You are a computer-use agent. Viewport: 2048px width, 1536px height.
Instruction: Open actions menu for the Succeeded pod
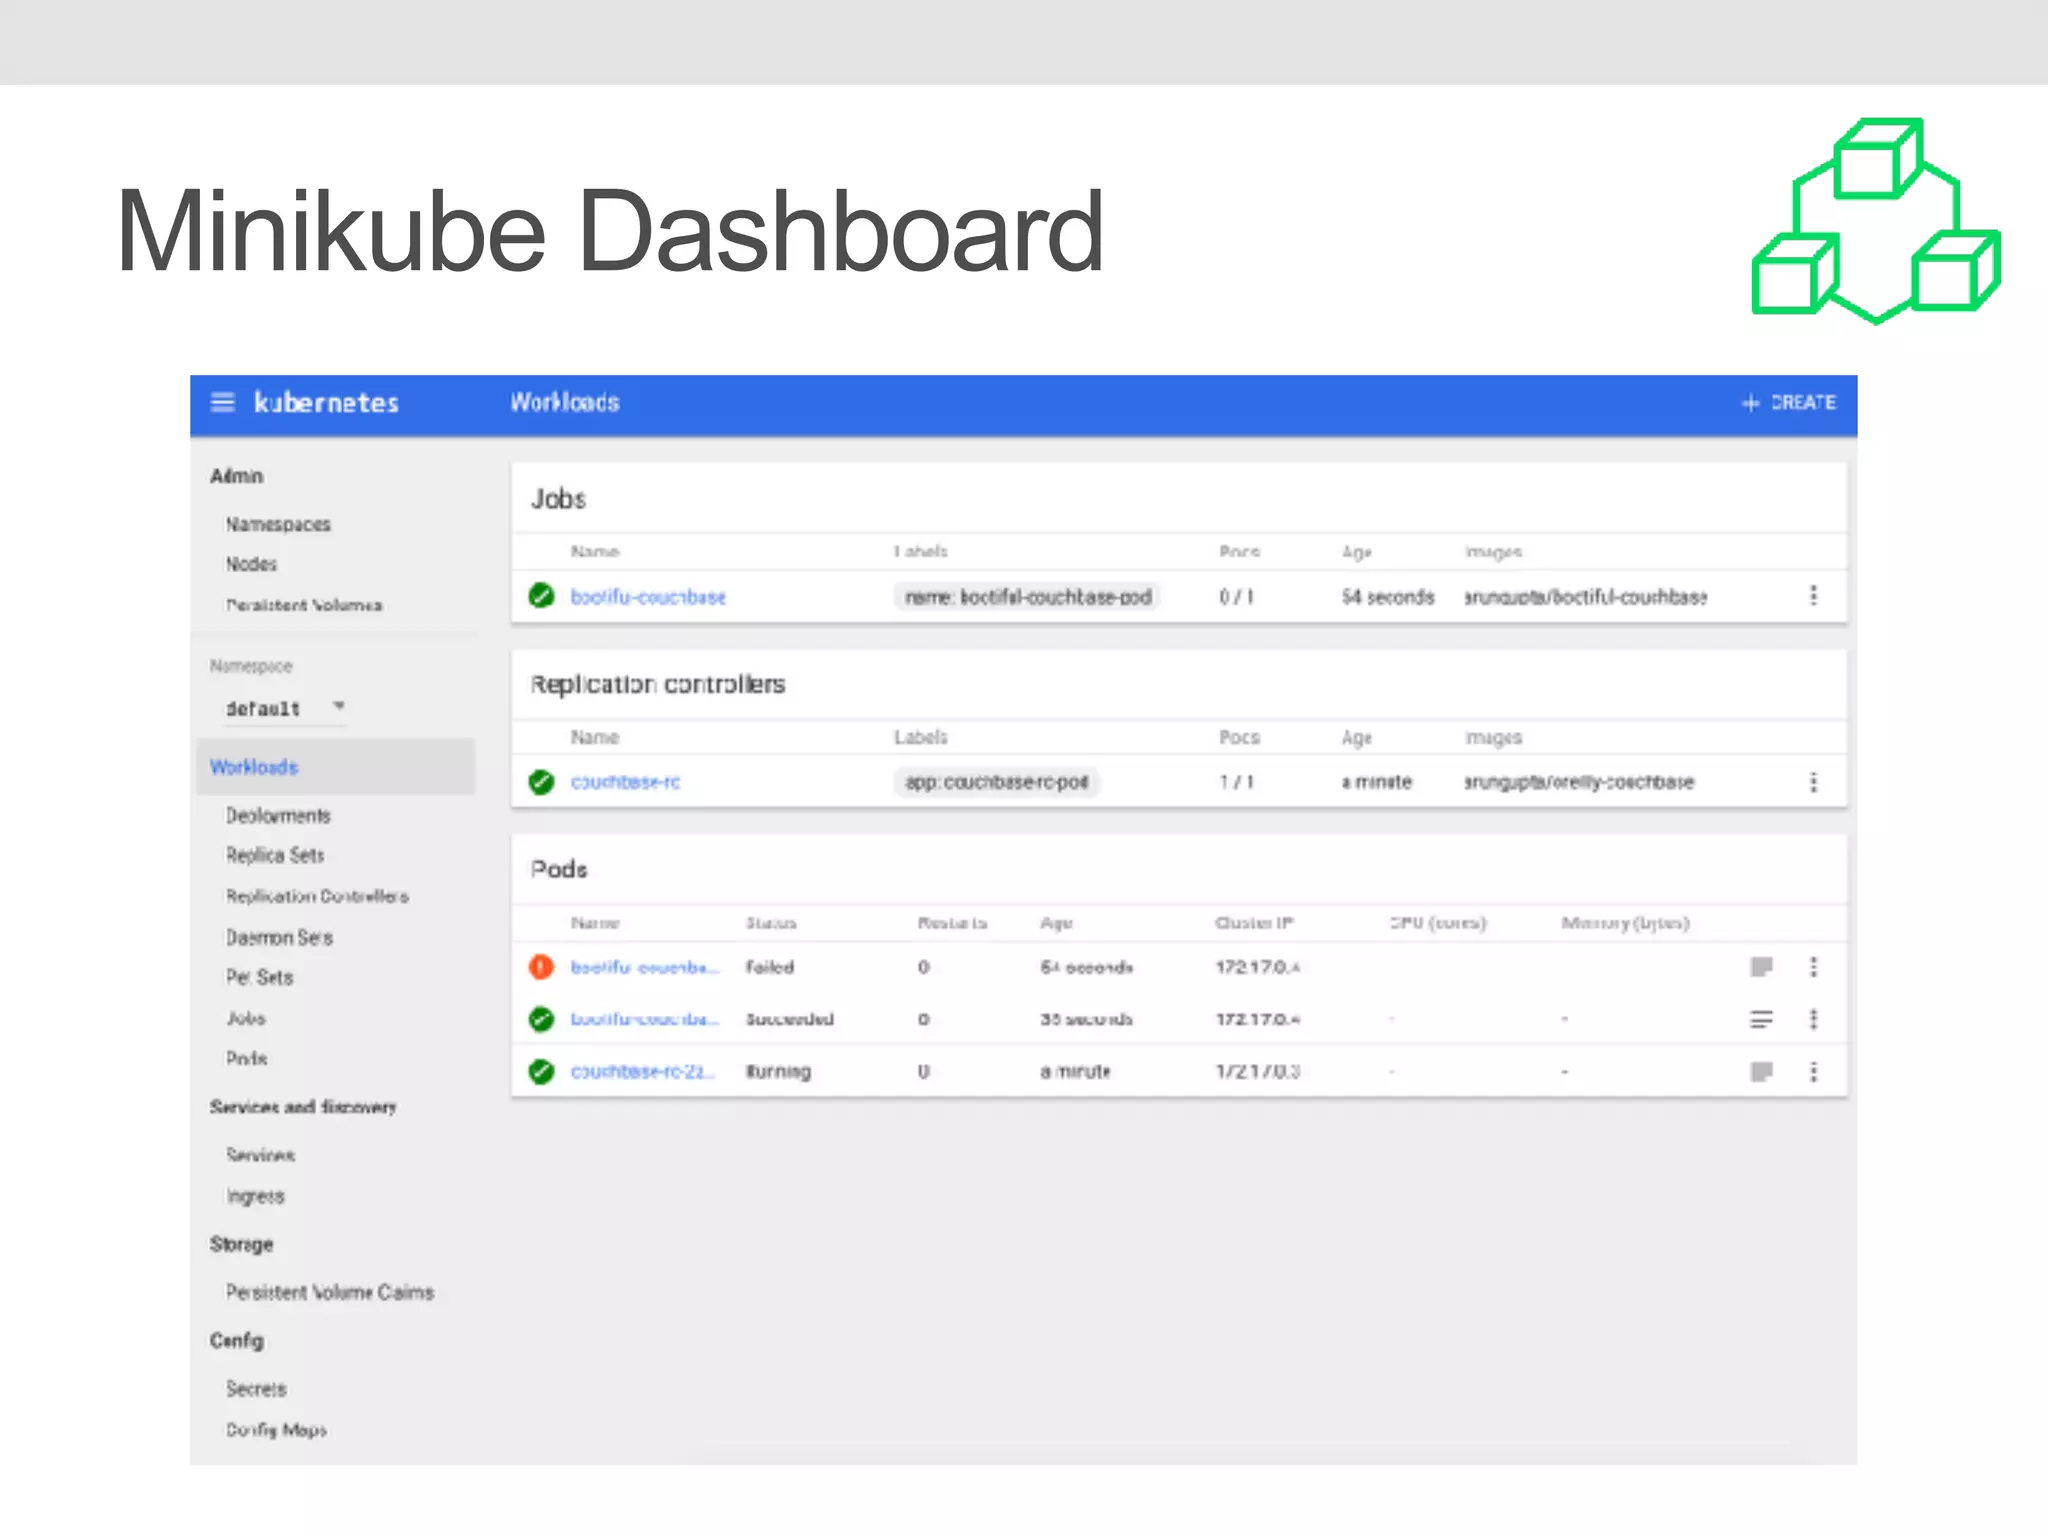tap(1813, 1019)
